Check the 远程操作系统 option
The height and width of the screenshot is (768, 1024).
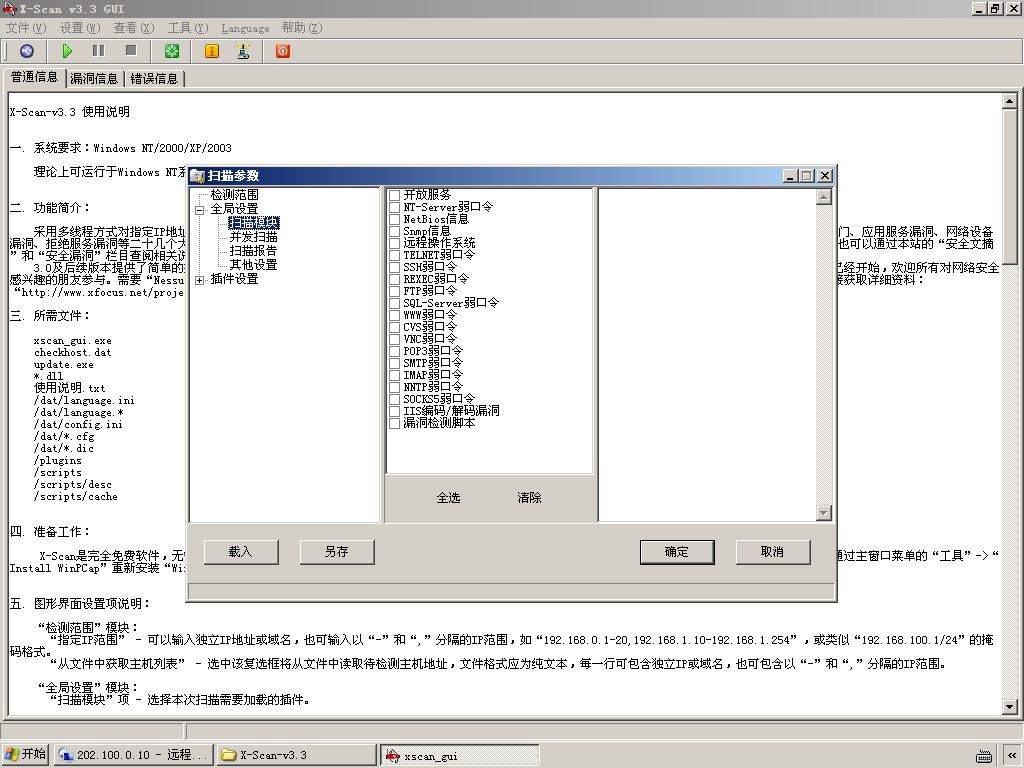394,243
